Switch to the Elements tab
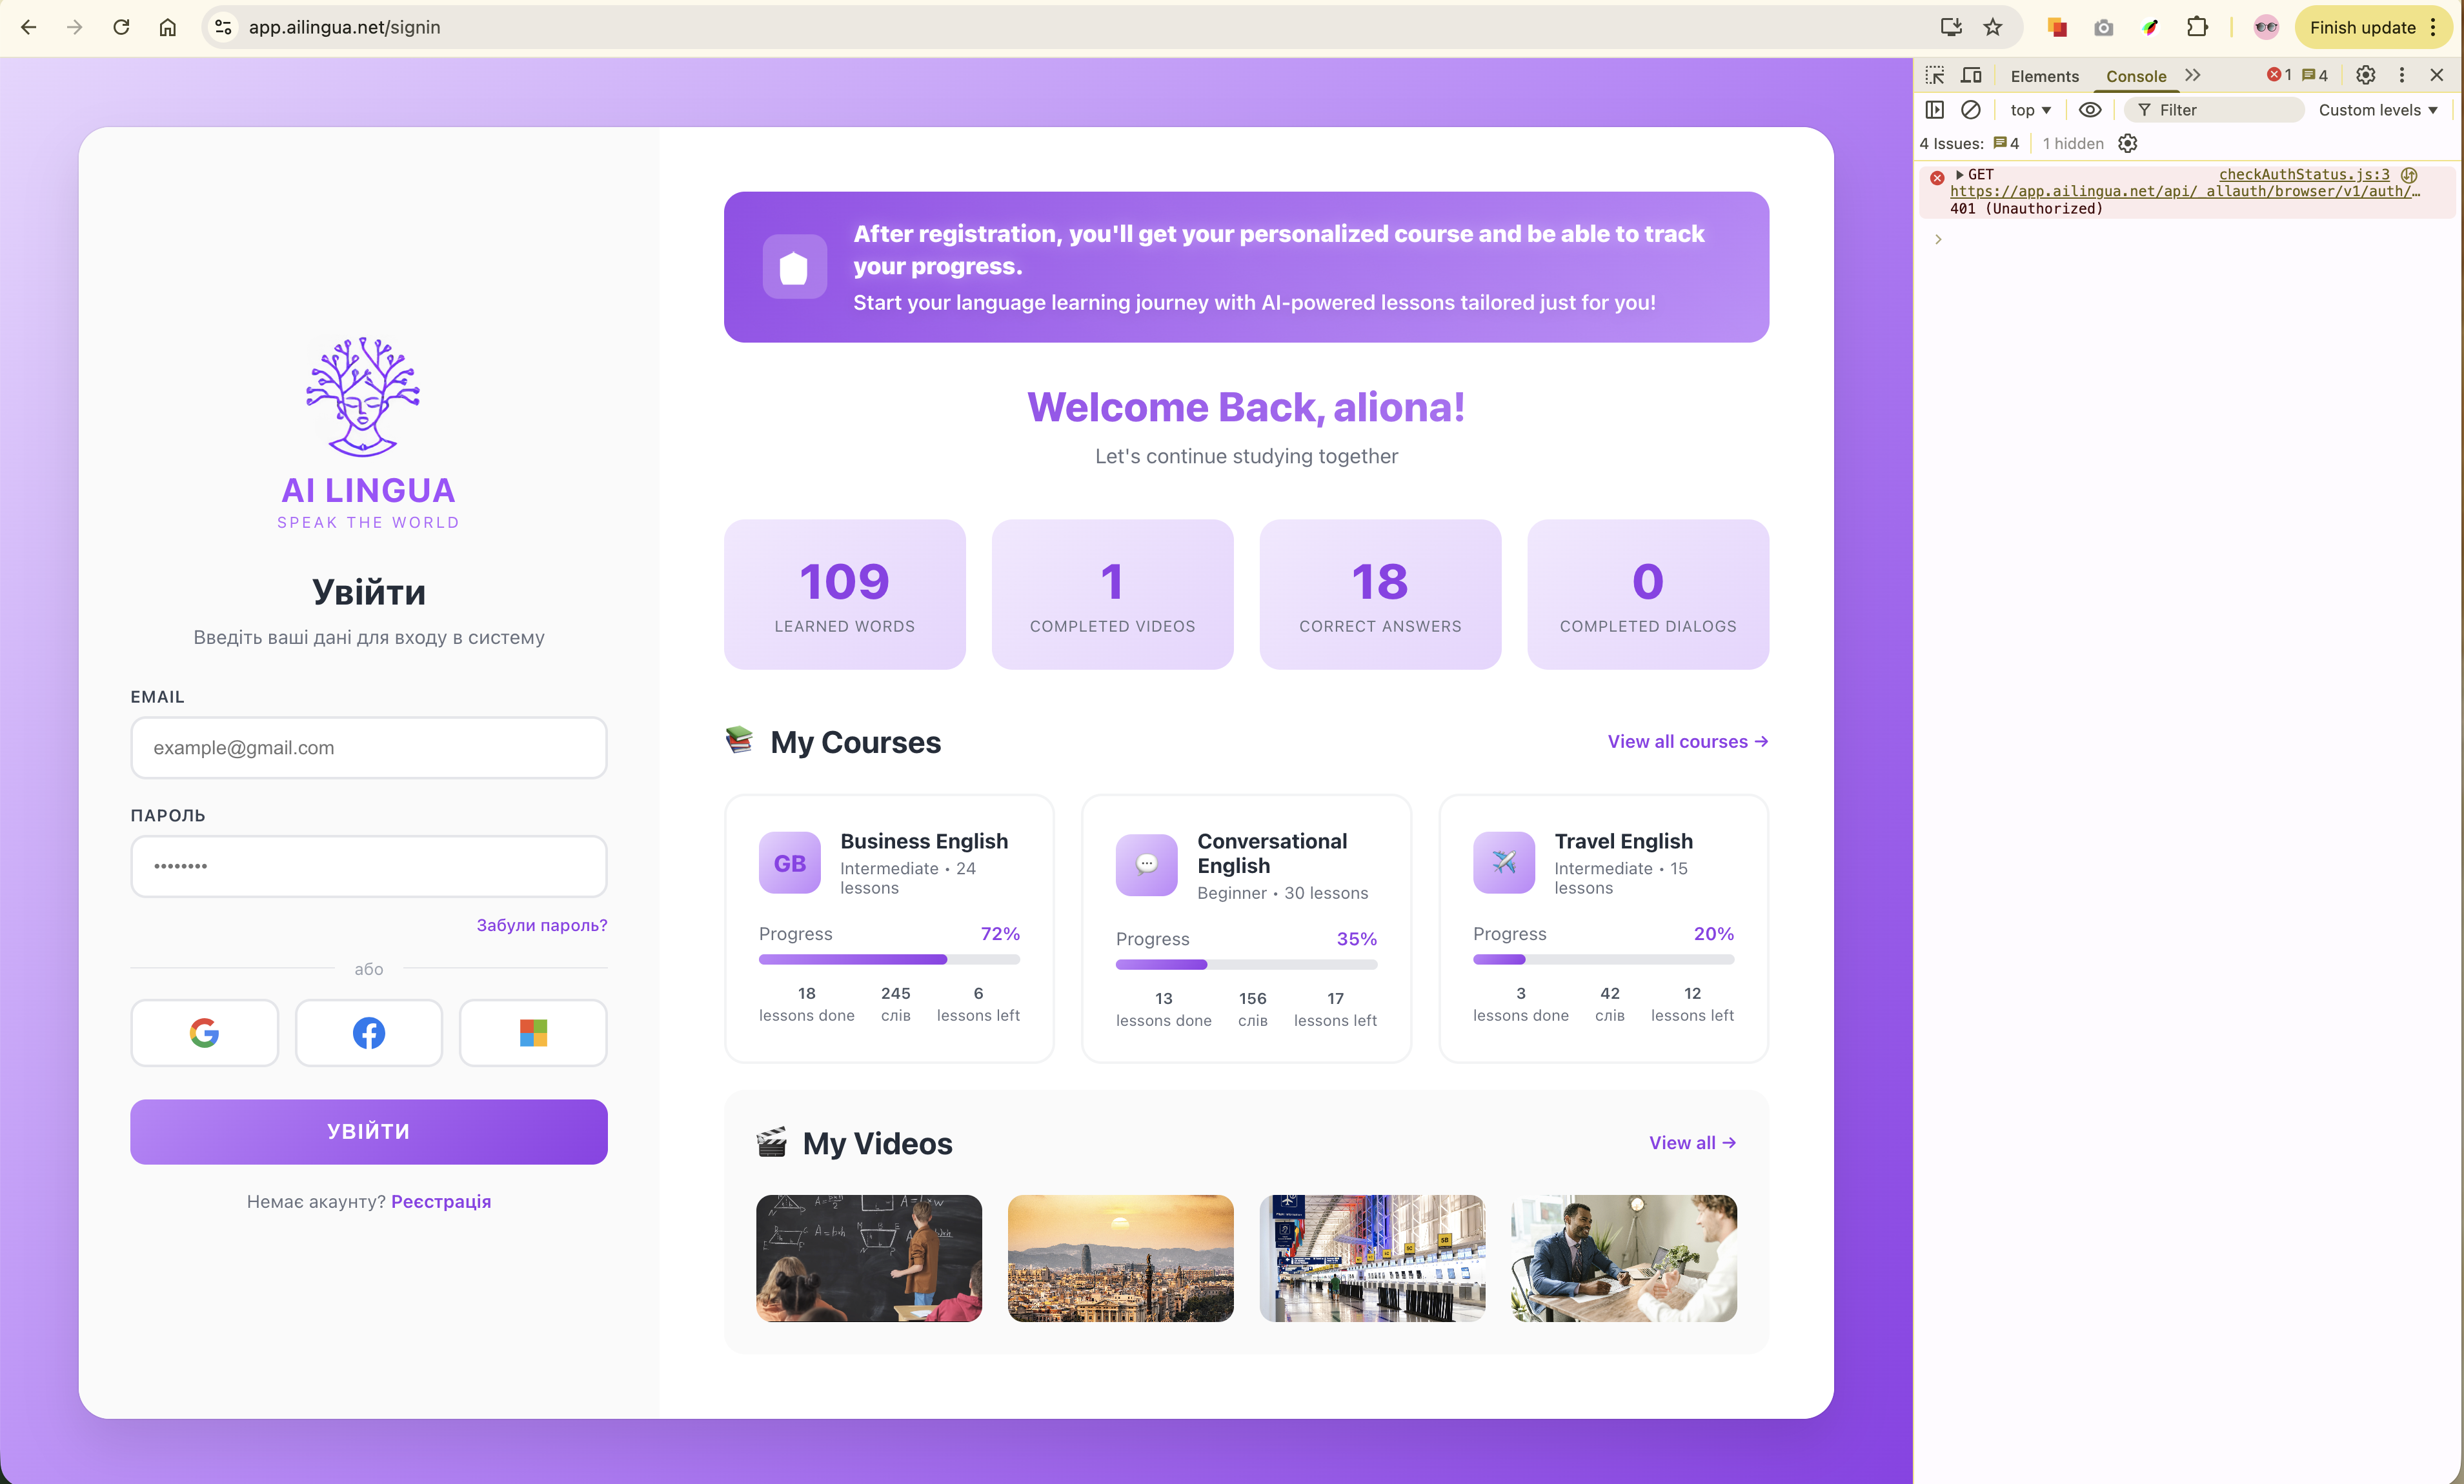The height and width of the screenshot is (1484, 2464). coord(2044,76)
